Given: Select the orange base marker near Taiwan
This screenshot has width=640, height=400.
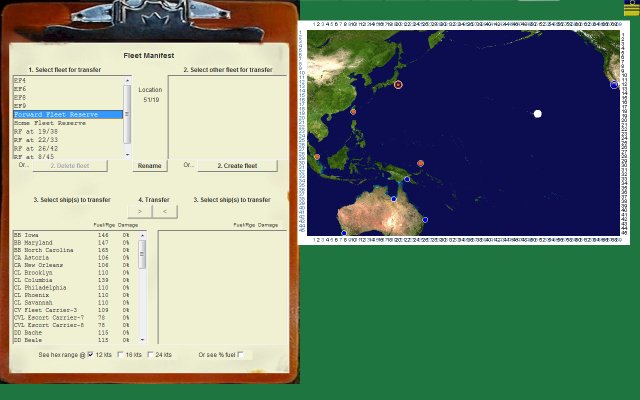Looking at the screenshot, I should coord(353,112).
